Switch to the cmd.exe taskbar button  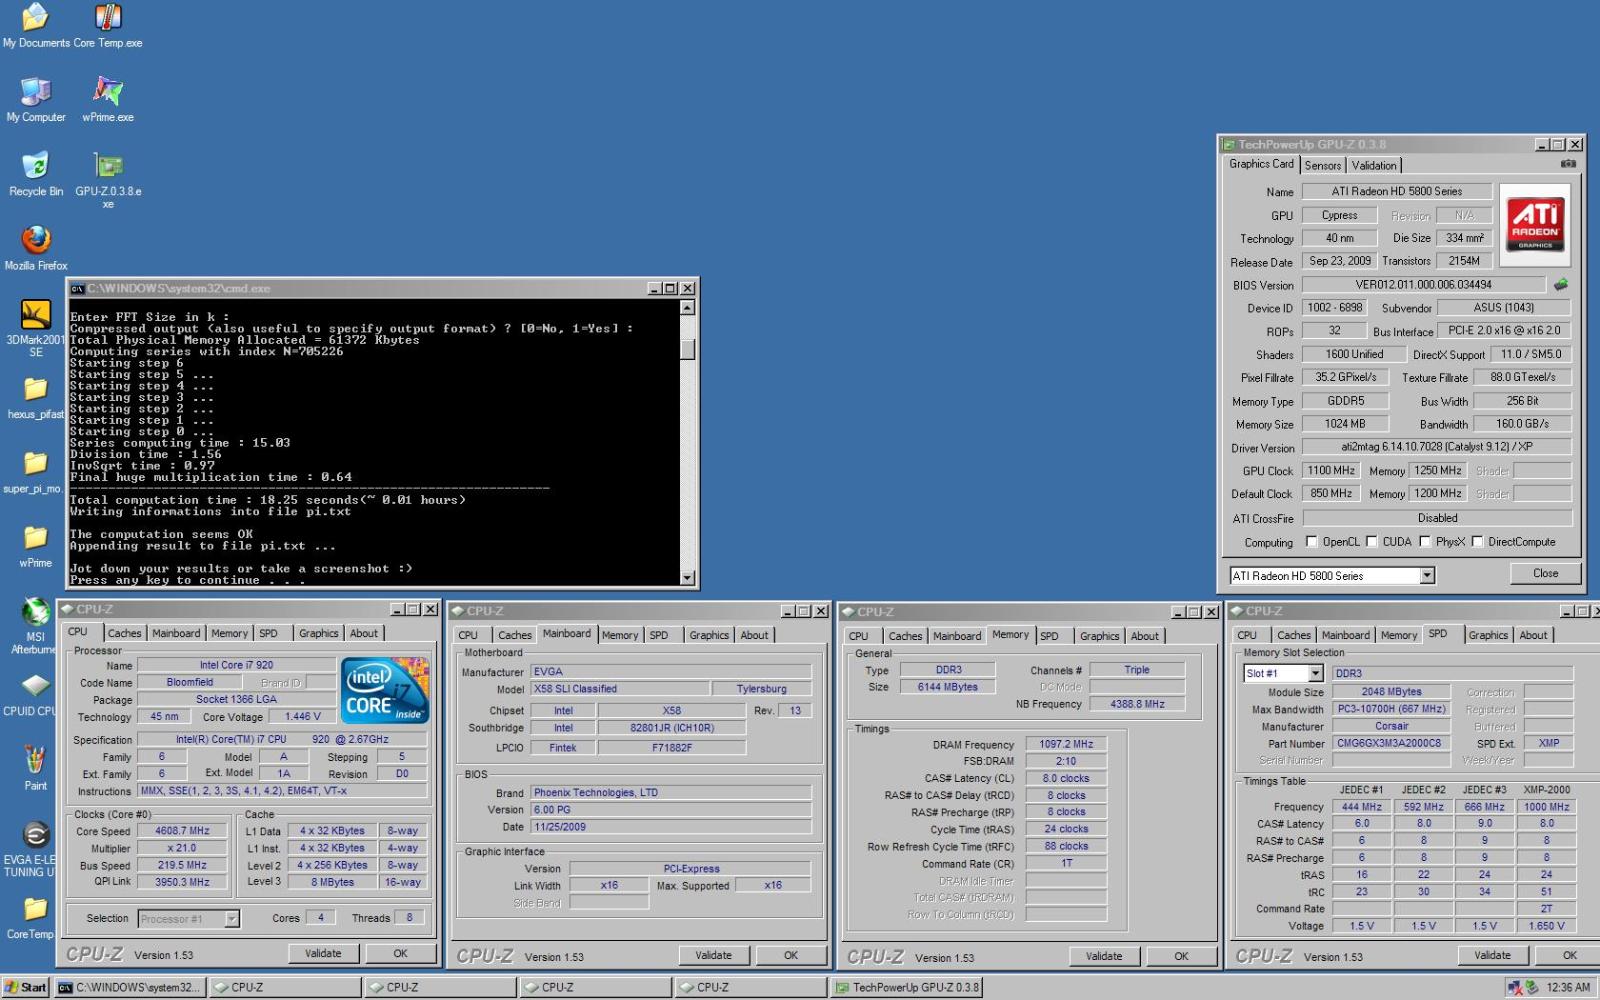(130, 988)
